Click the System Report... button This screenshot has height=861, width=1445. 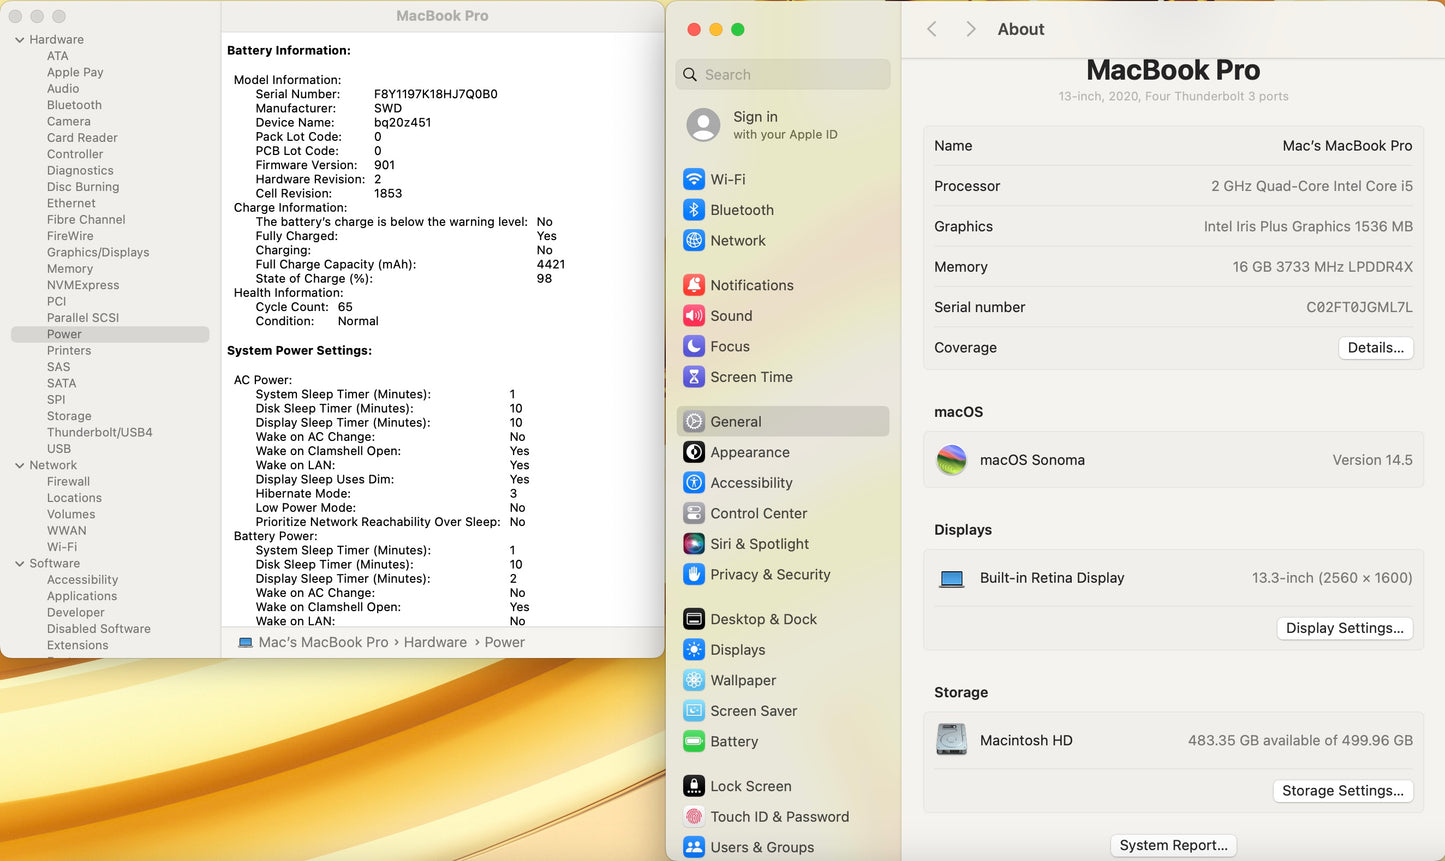(x=1173, y=845)
